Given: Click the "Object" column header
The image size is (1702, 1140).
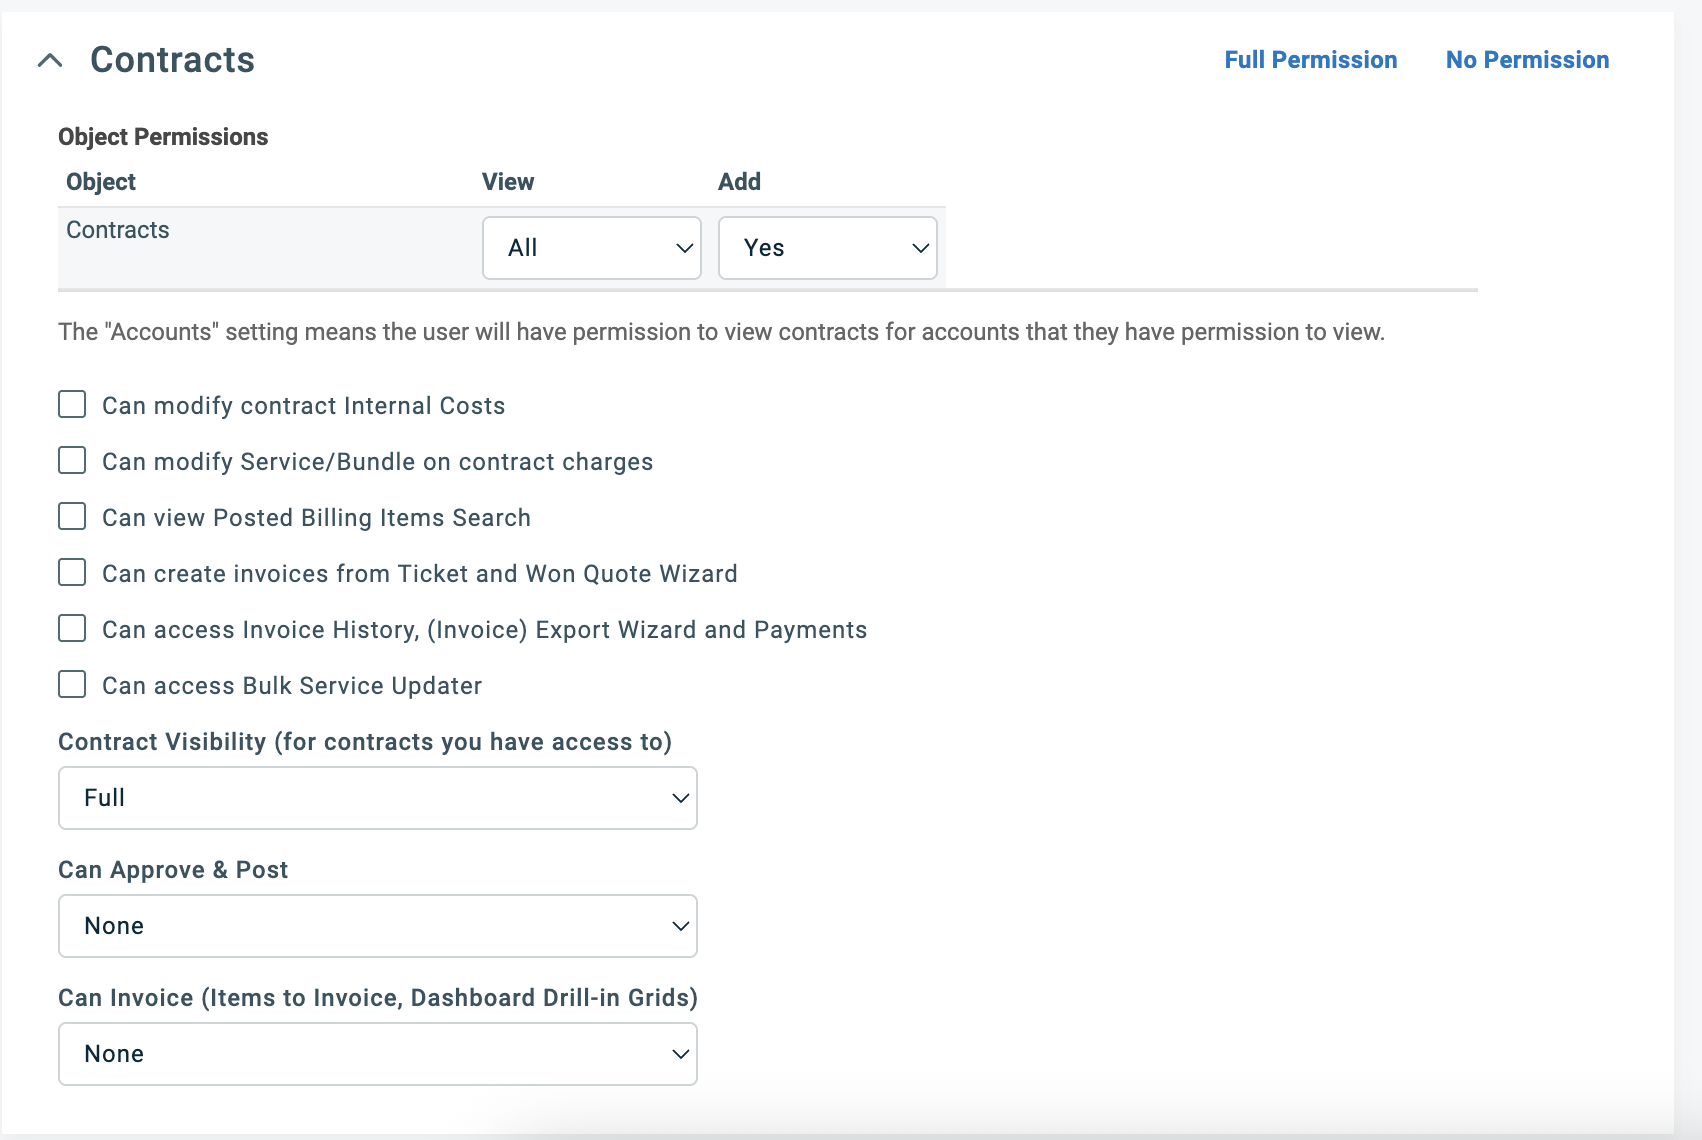Looking at the screenshot, I should click(x=100, y=181).
